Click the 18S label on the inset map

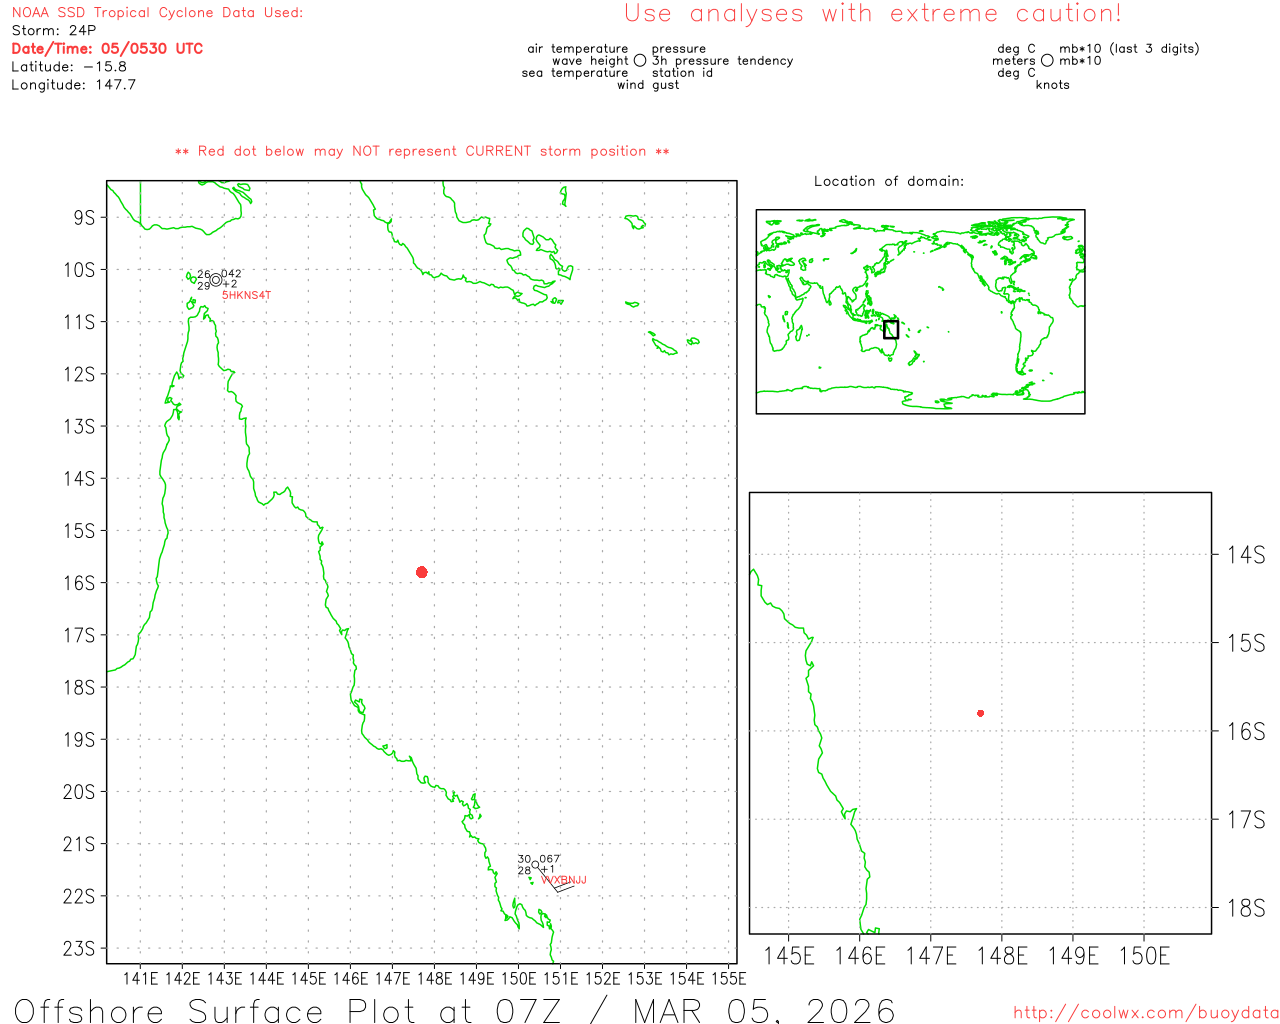pos(1246,909)
